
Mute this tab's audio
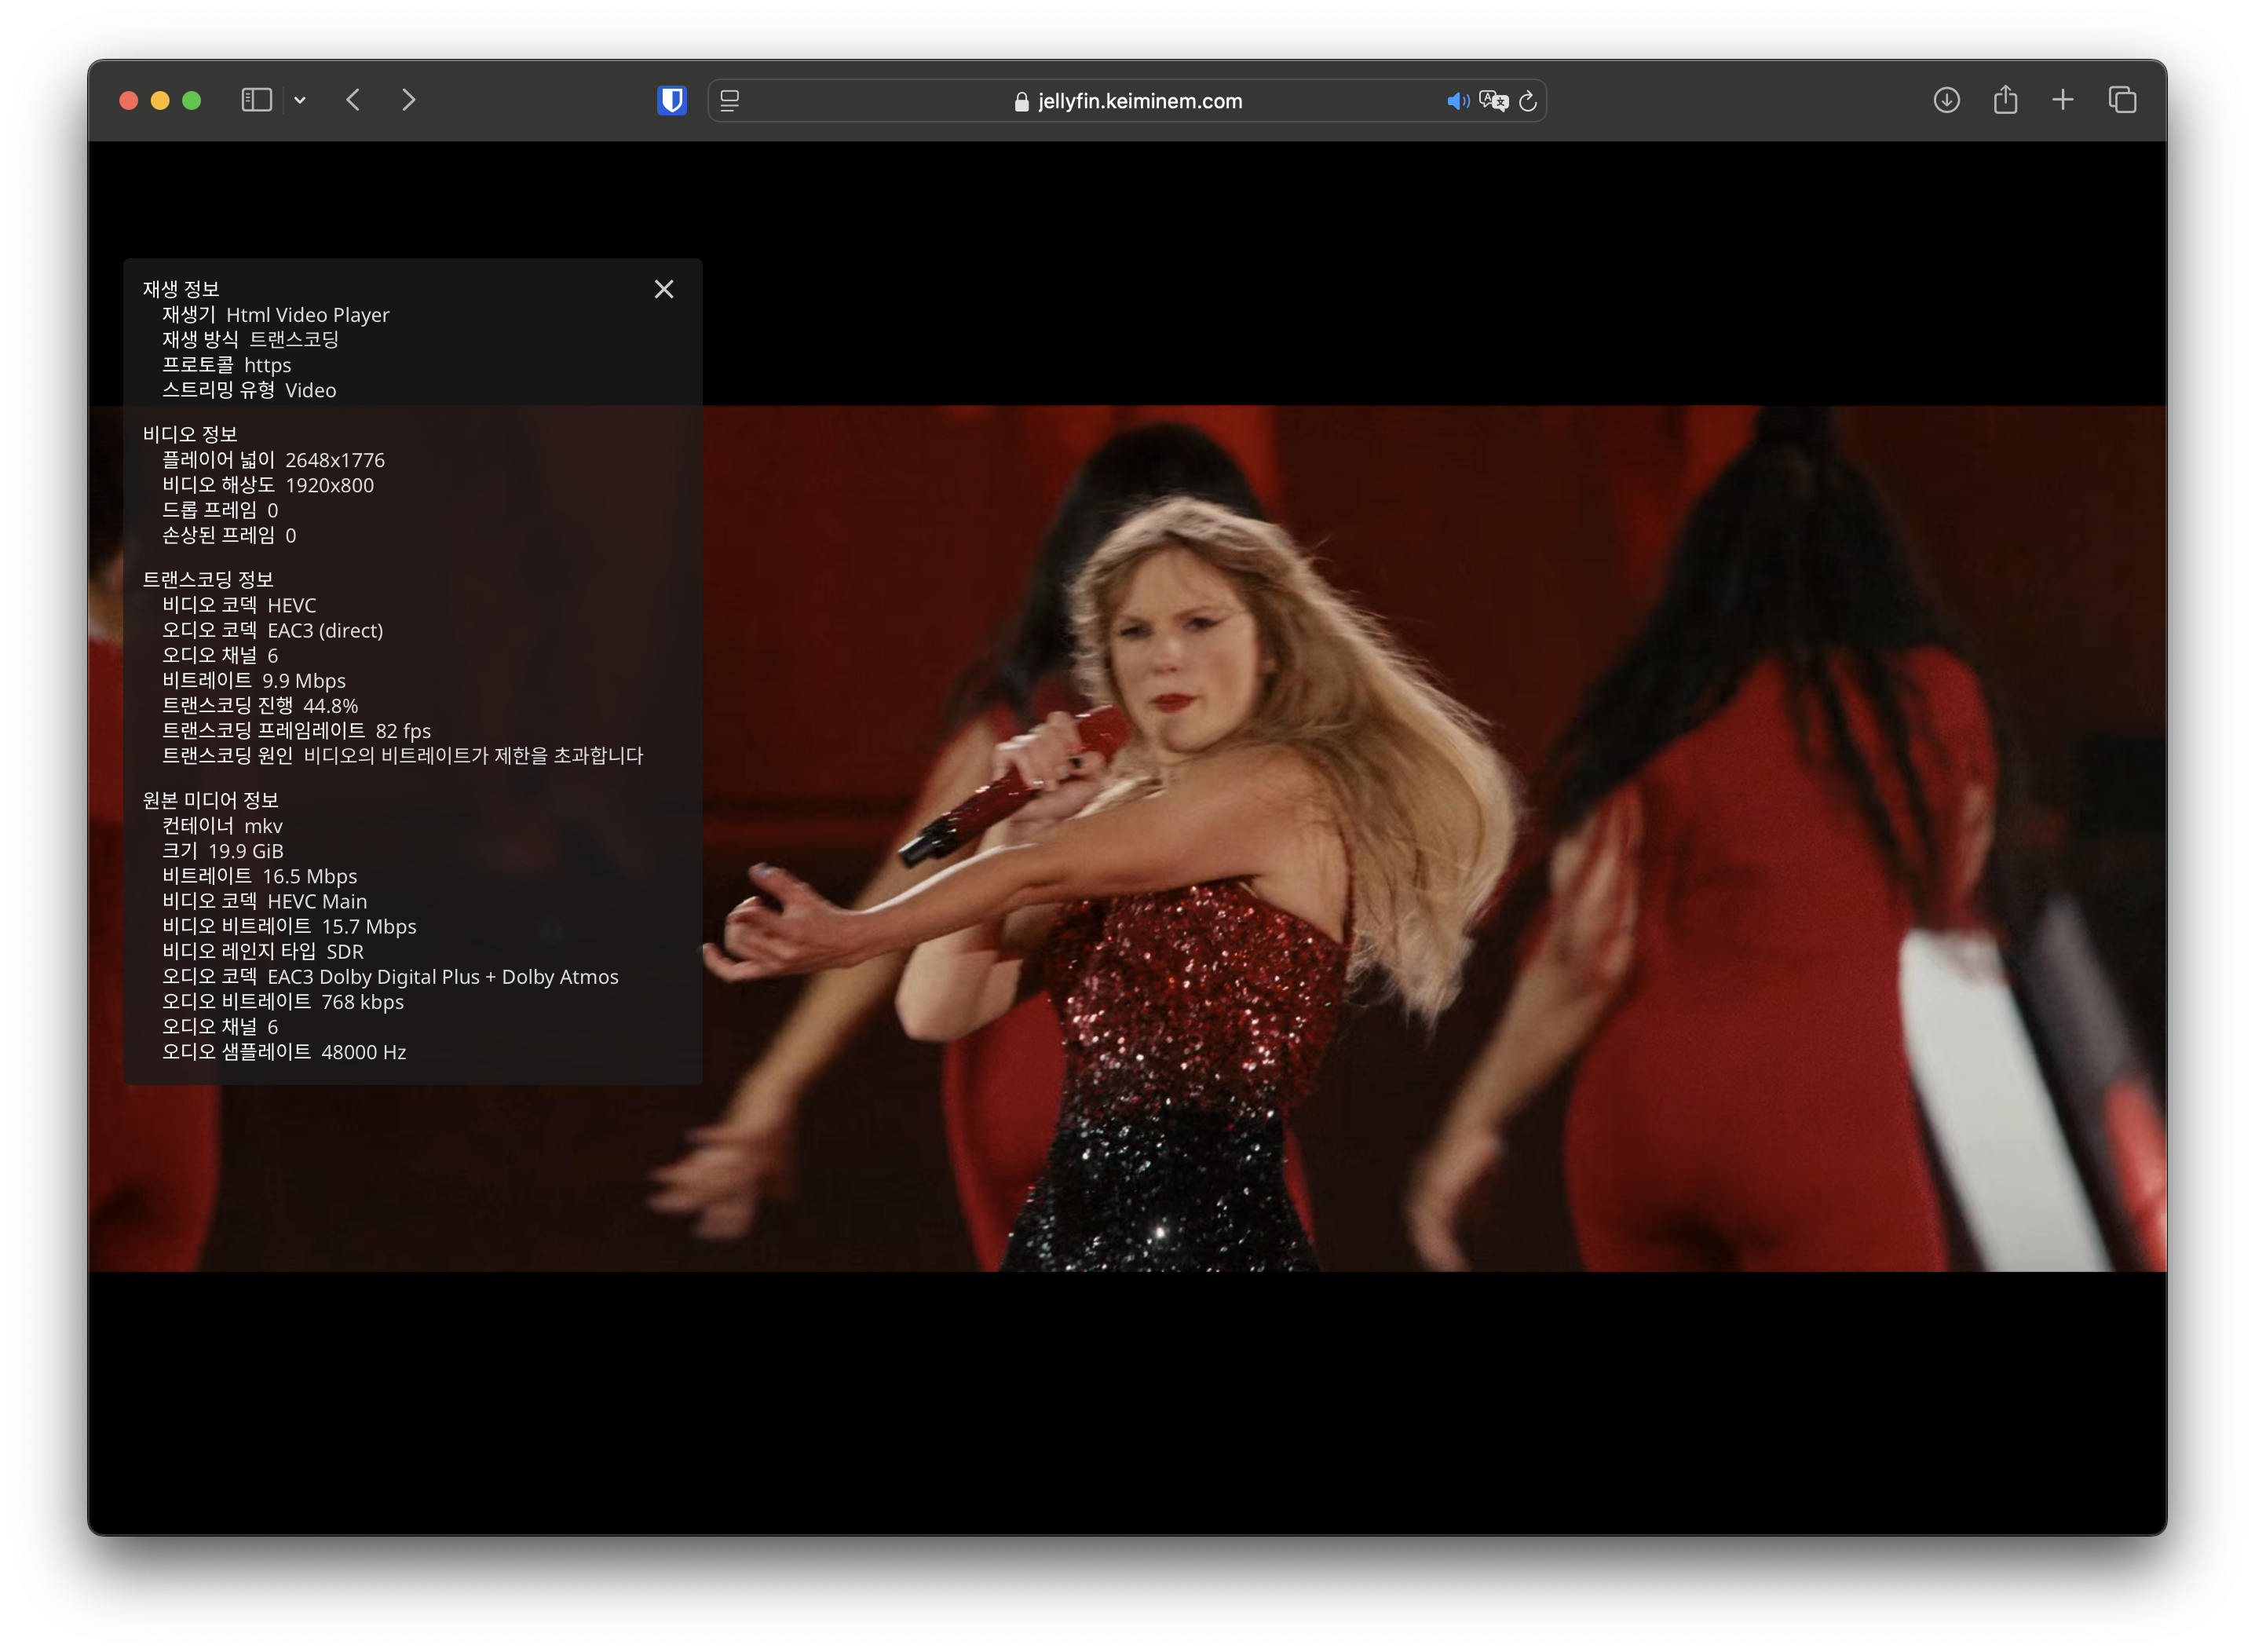[x=1458, y=101]
